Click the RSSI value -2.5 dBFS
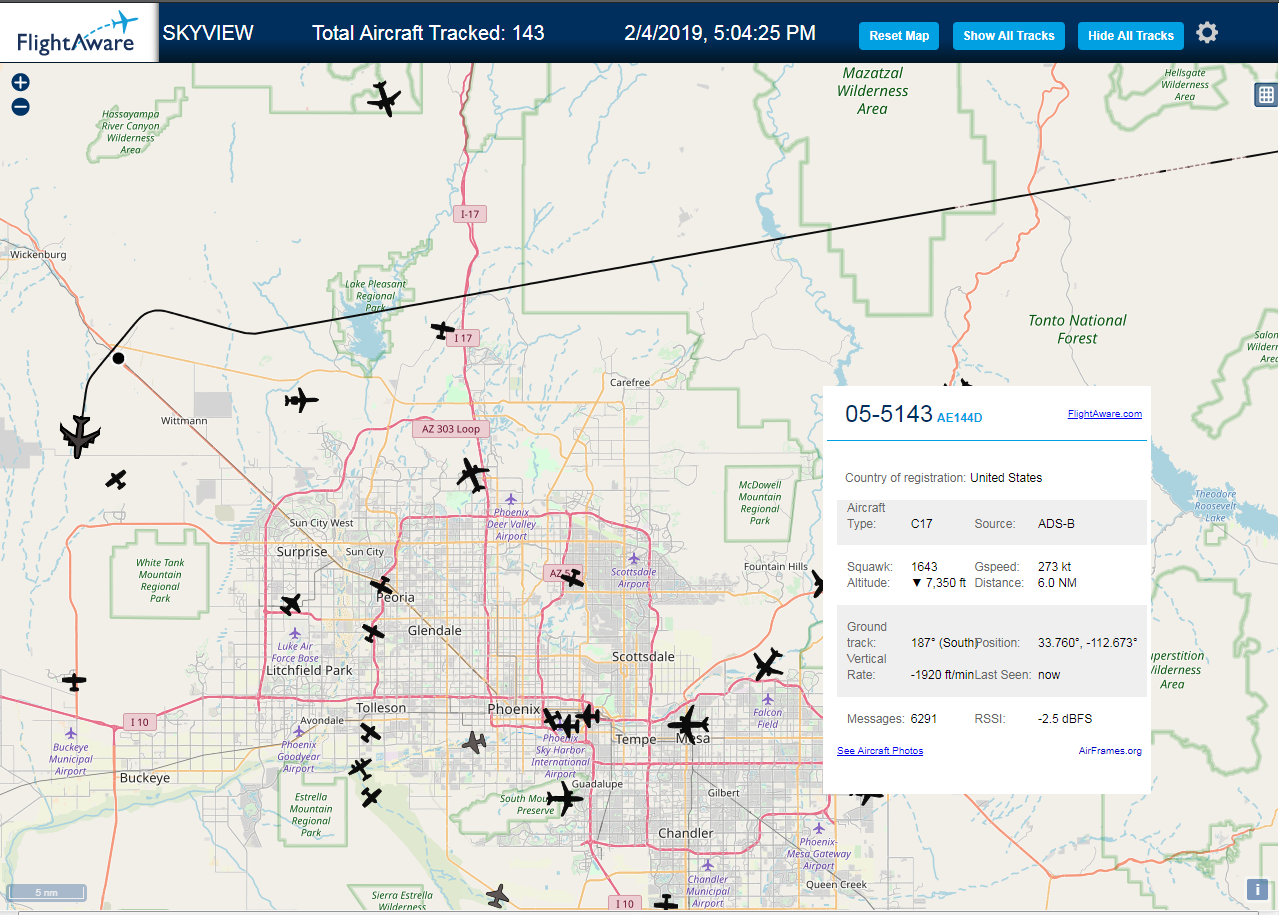The image size is (1279, 915). click(x=1066, y=719)
